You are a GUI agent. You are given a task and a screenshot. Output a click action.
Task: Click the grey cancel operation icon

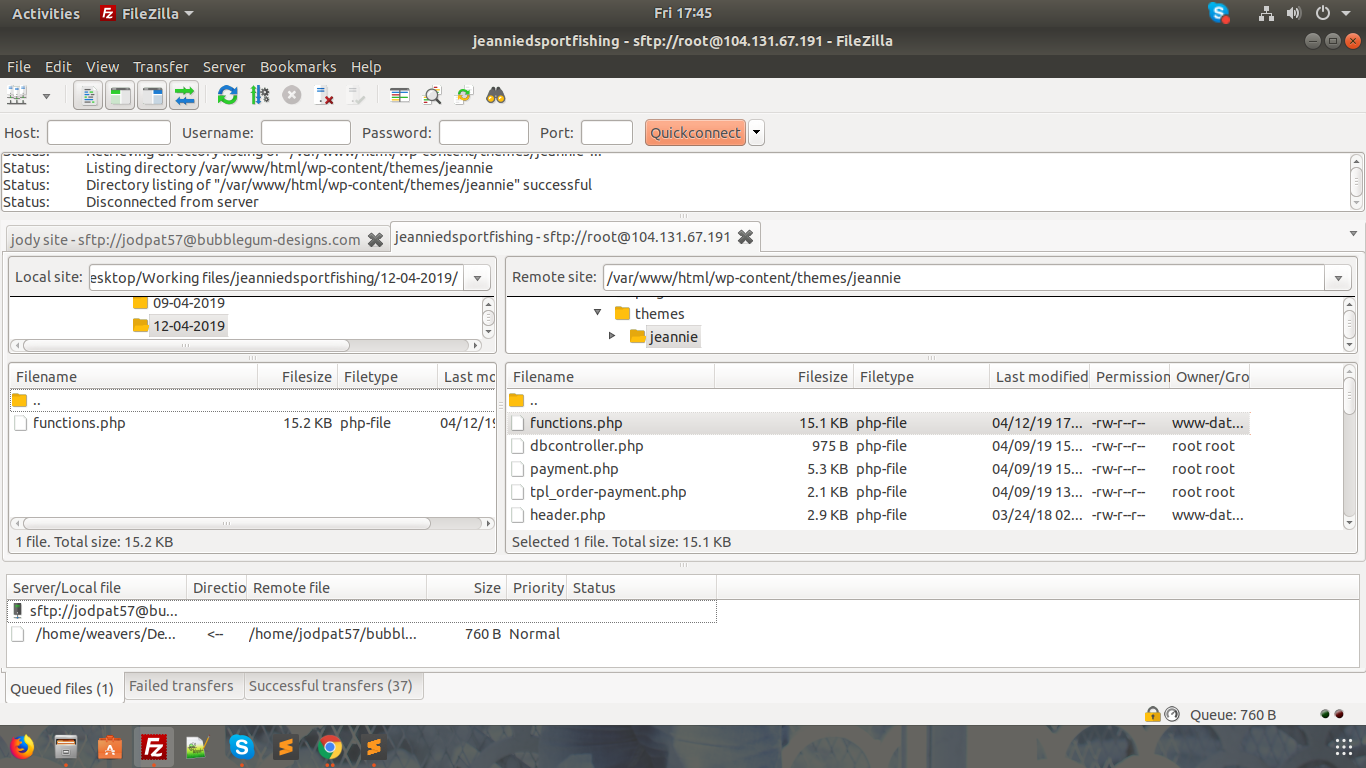tap(292, 96)
